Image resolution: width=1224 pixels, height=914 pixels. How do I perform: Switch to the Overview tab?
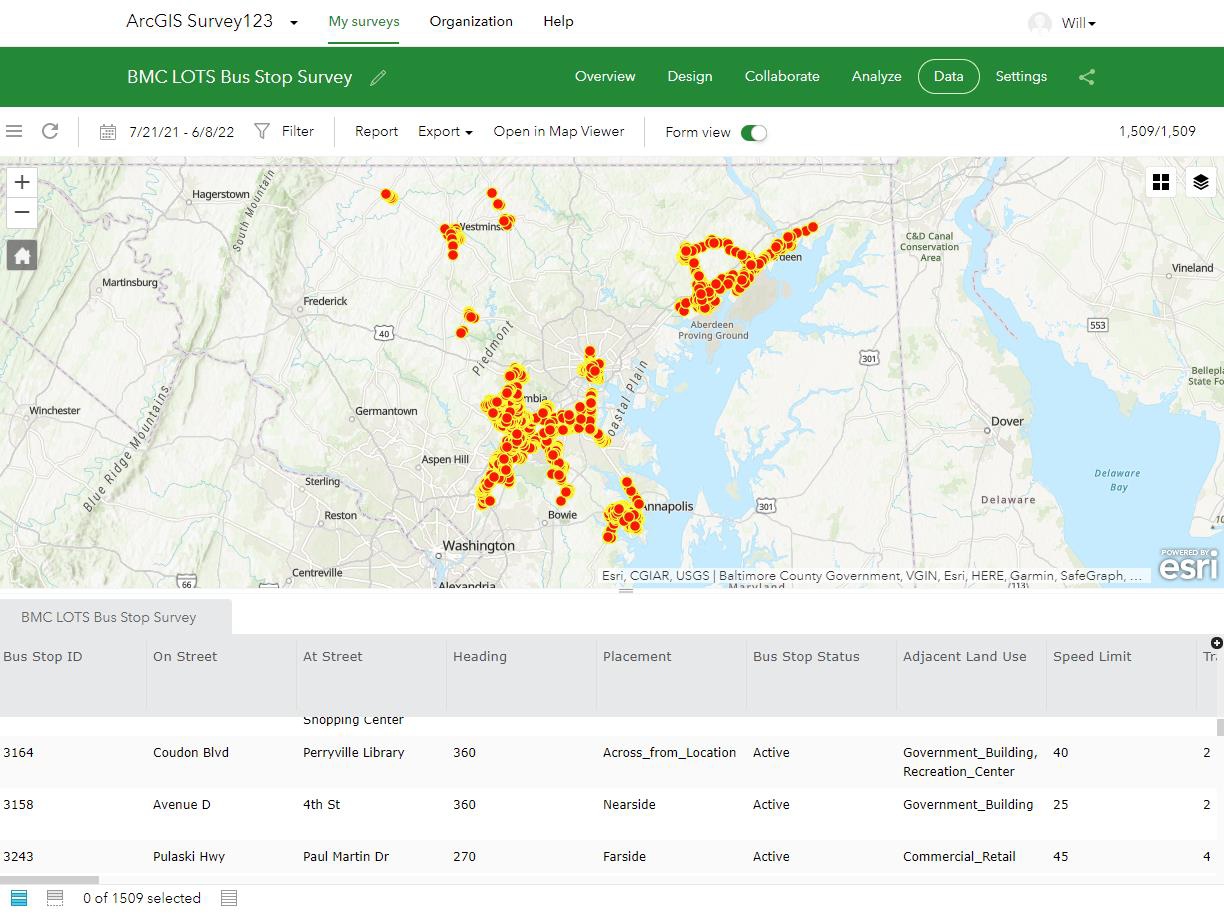point(605,76)
